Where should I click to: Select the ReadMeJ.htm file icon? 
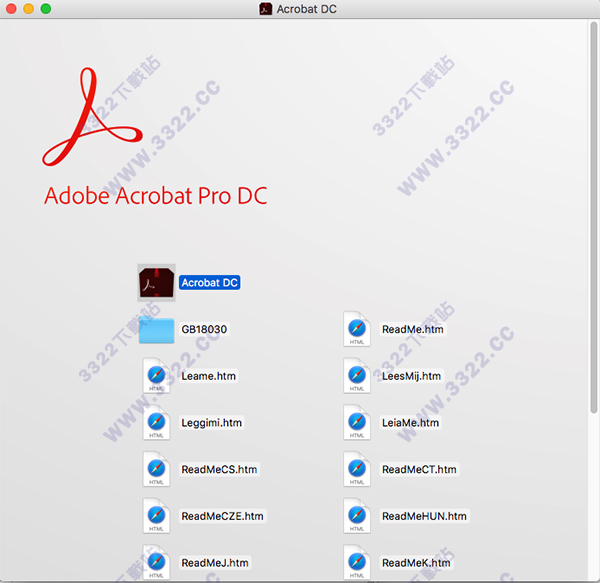click(157, 562)
